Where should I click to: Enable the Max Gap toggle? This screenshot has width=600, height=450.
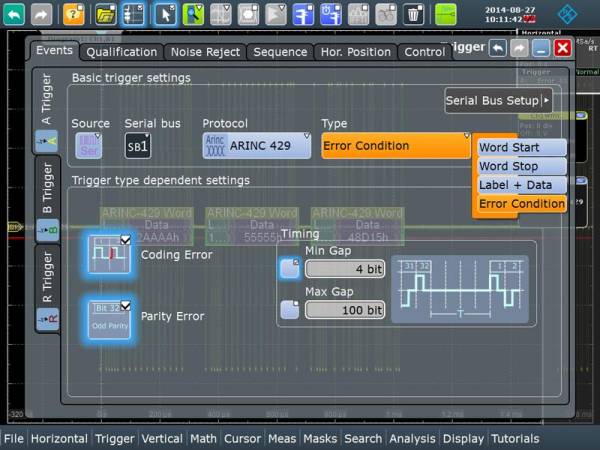[290, 310]
